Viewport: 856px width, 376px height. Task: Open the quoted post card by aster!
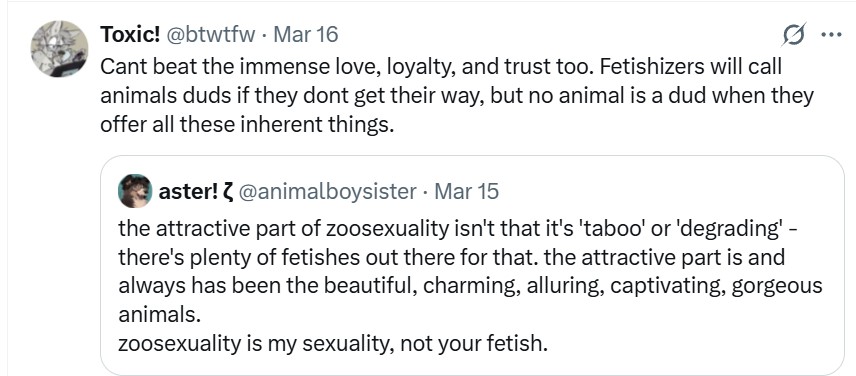pyautogui.click(x=472, y=265)
